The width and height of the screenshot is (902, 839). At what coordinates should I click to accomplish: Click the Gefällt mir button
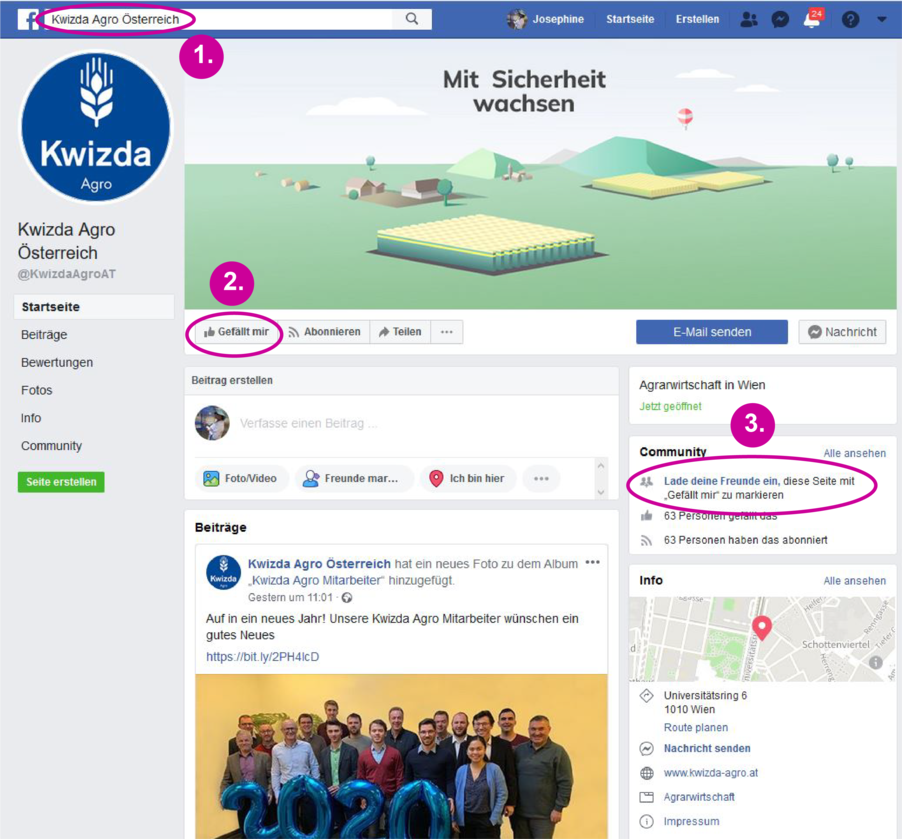[236, 332]
